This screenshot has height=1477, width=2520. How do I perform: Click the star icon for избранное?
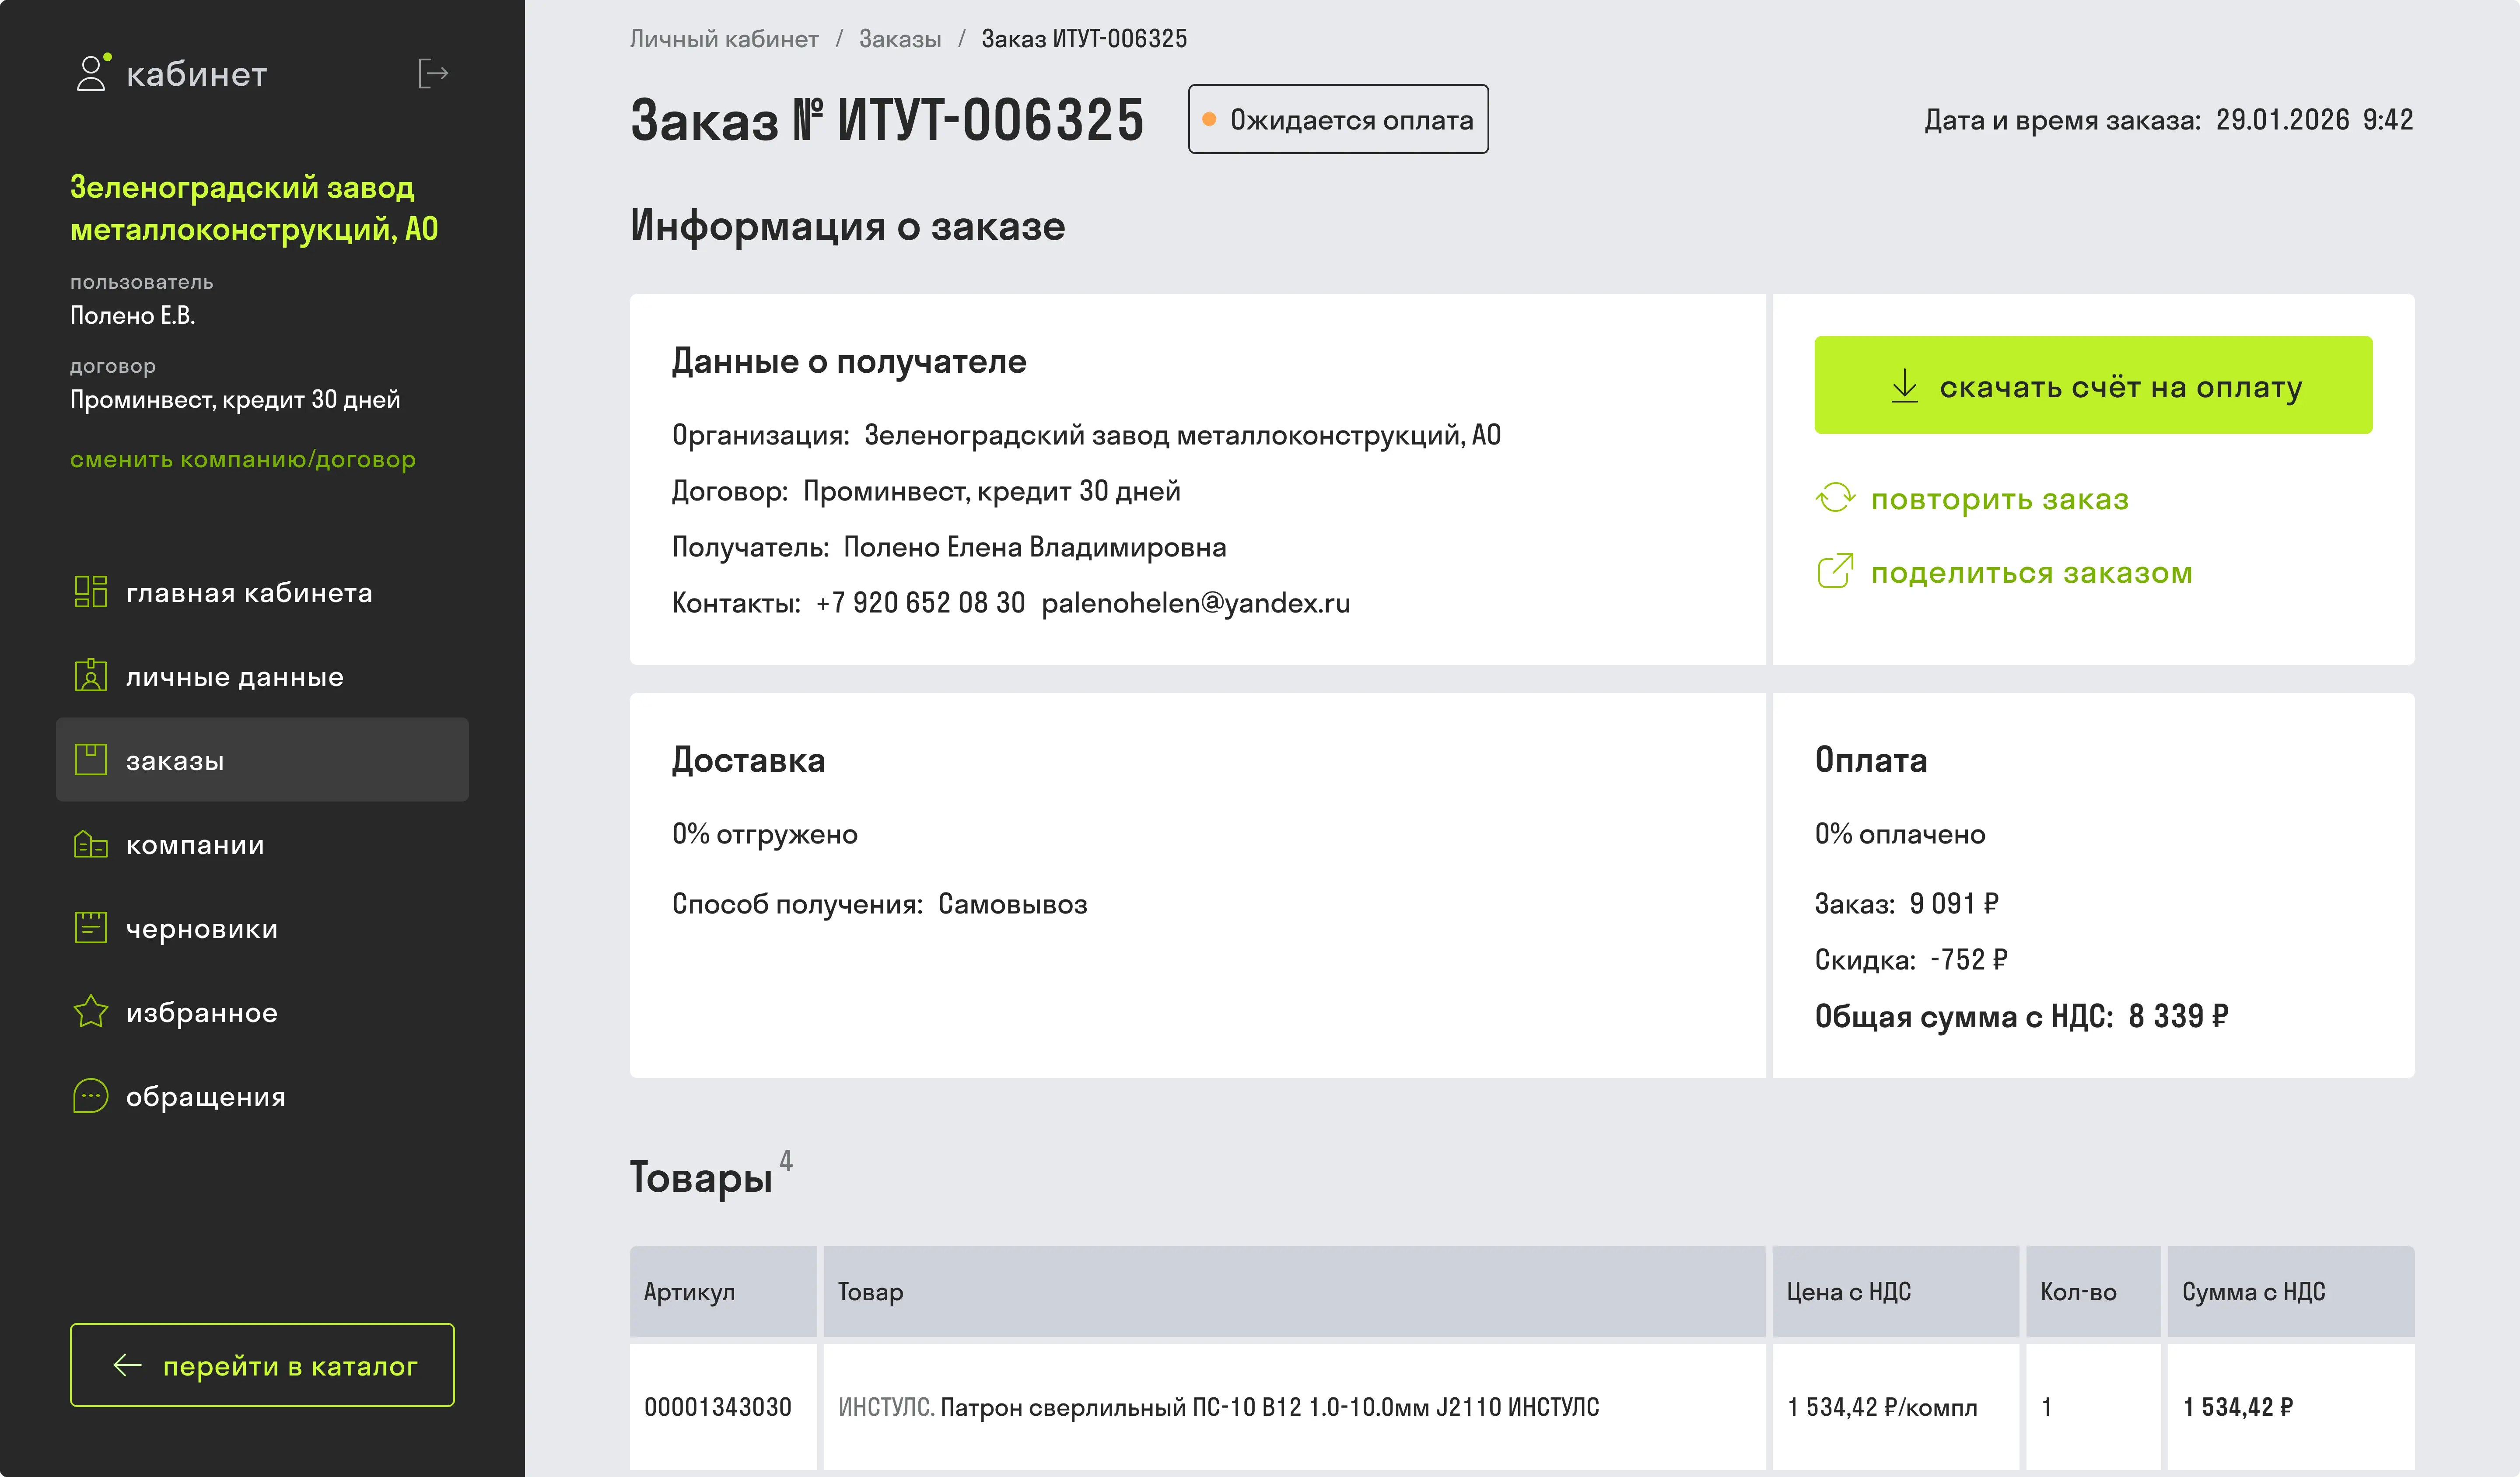[x=91, y=1012]
